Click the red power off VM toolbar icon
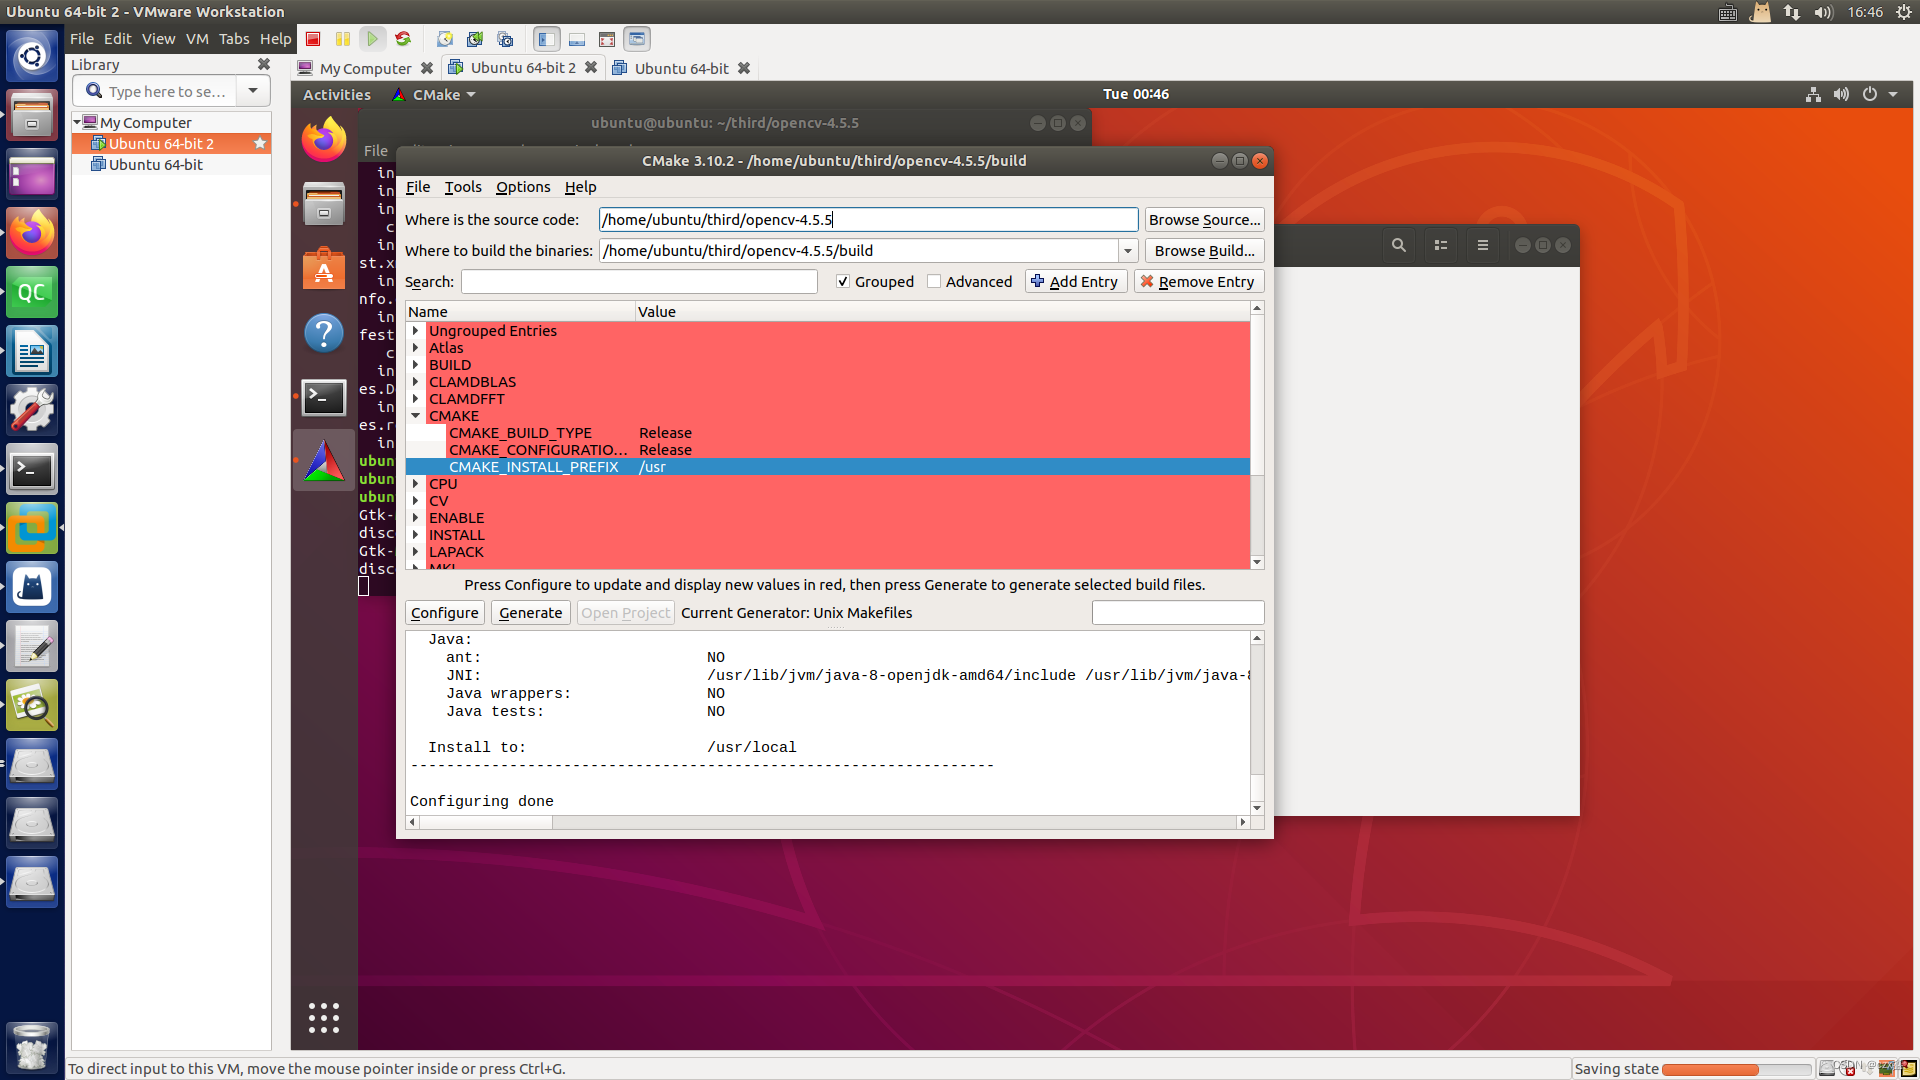Viewport: 1920px width, 1080px height. (x=313, y=39)
